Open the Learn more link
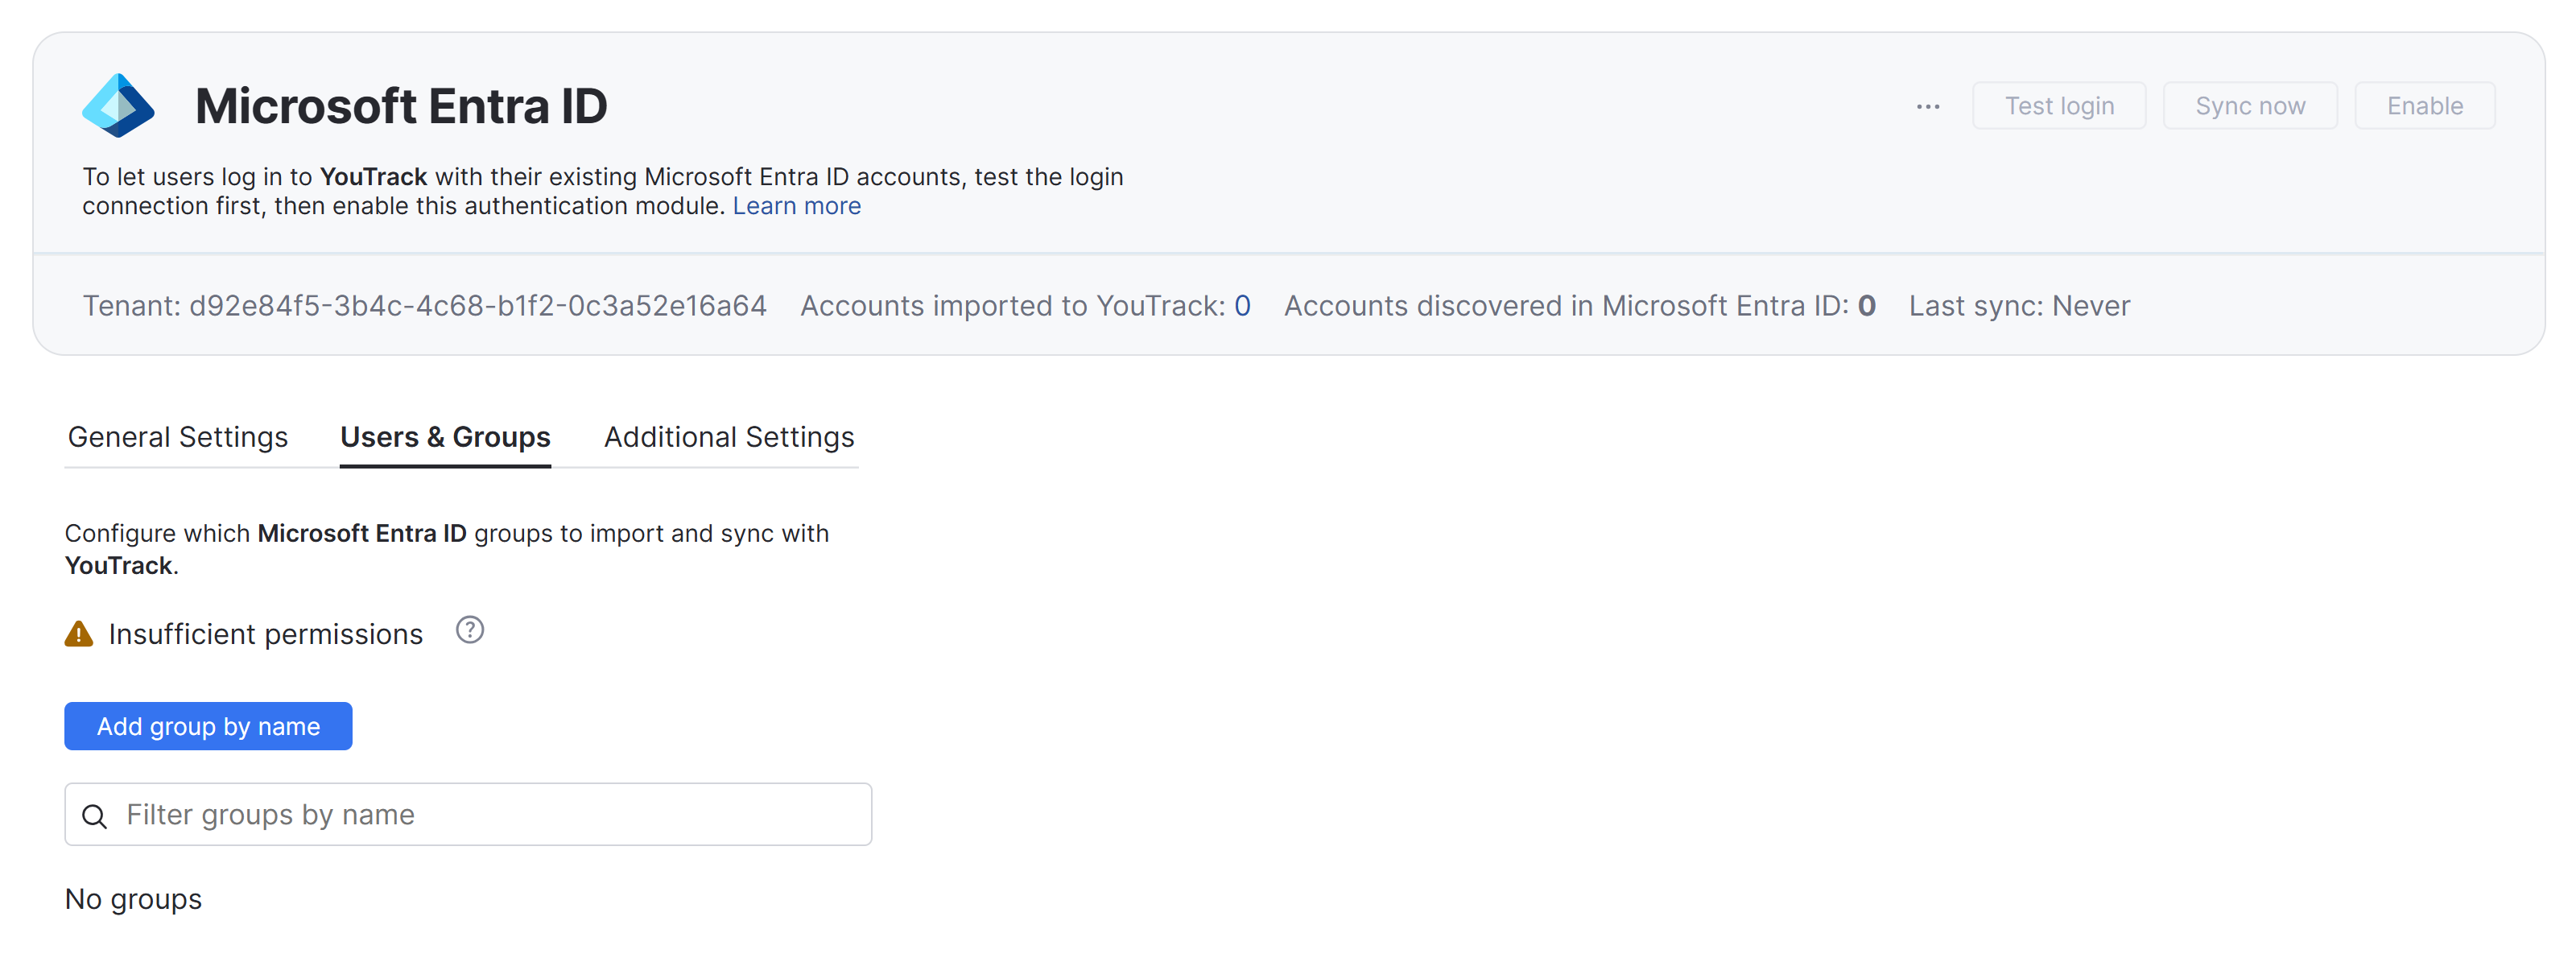 pyautogui.click(x=796, y=206)
